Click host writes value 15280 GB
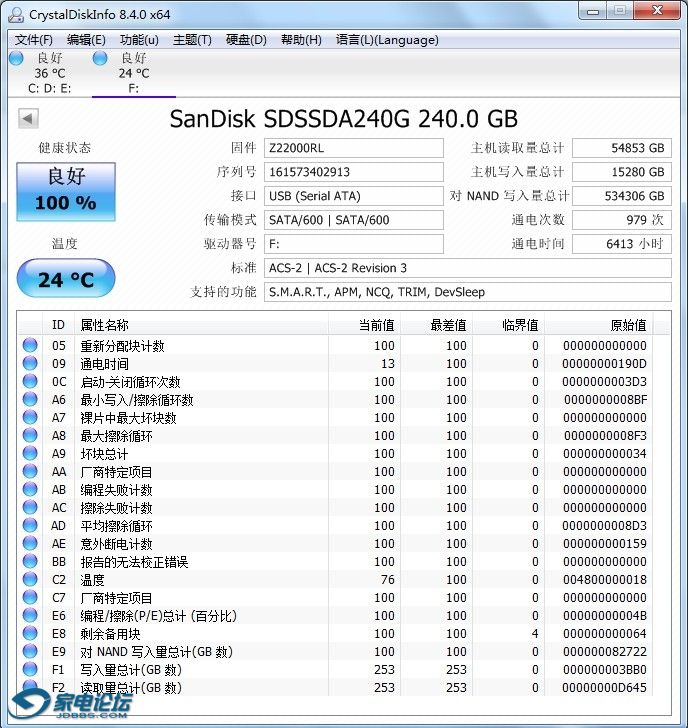688x728 pixels. pyautogui.click(x=622, y=172)
